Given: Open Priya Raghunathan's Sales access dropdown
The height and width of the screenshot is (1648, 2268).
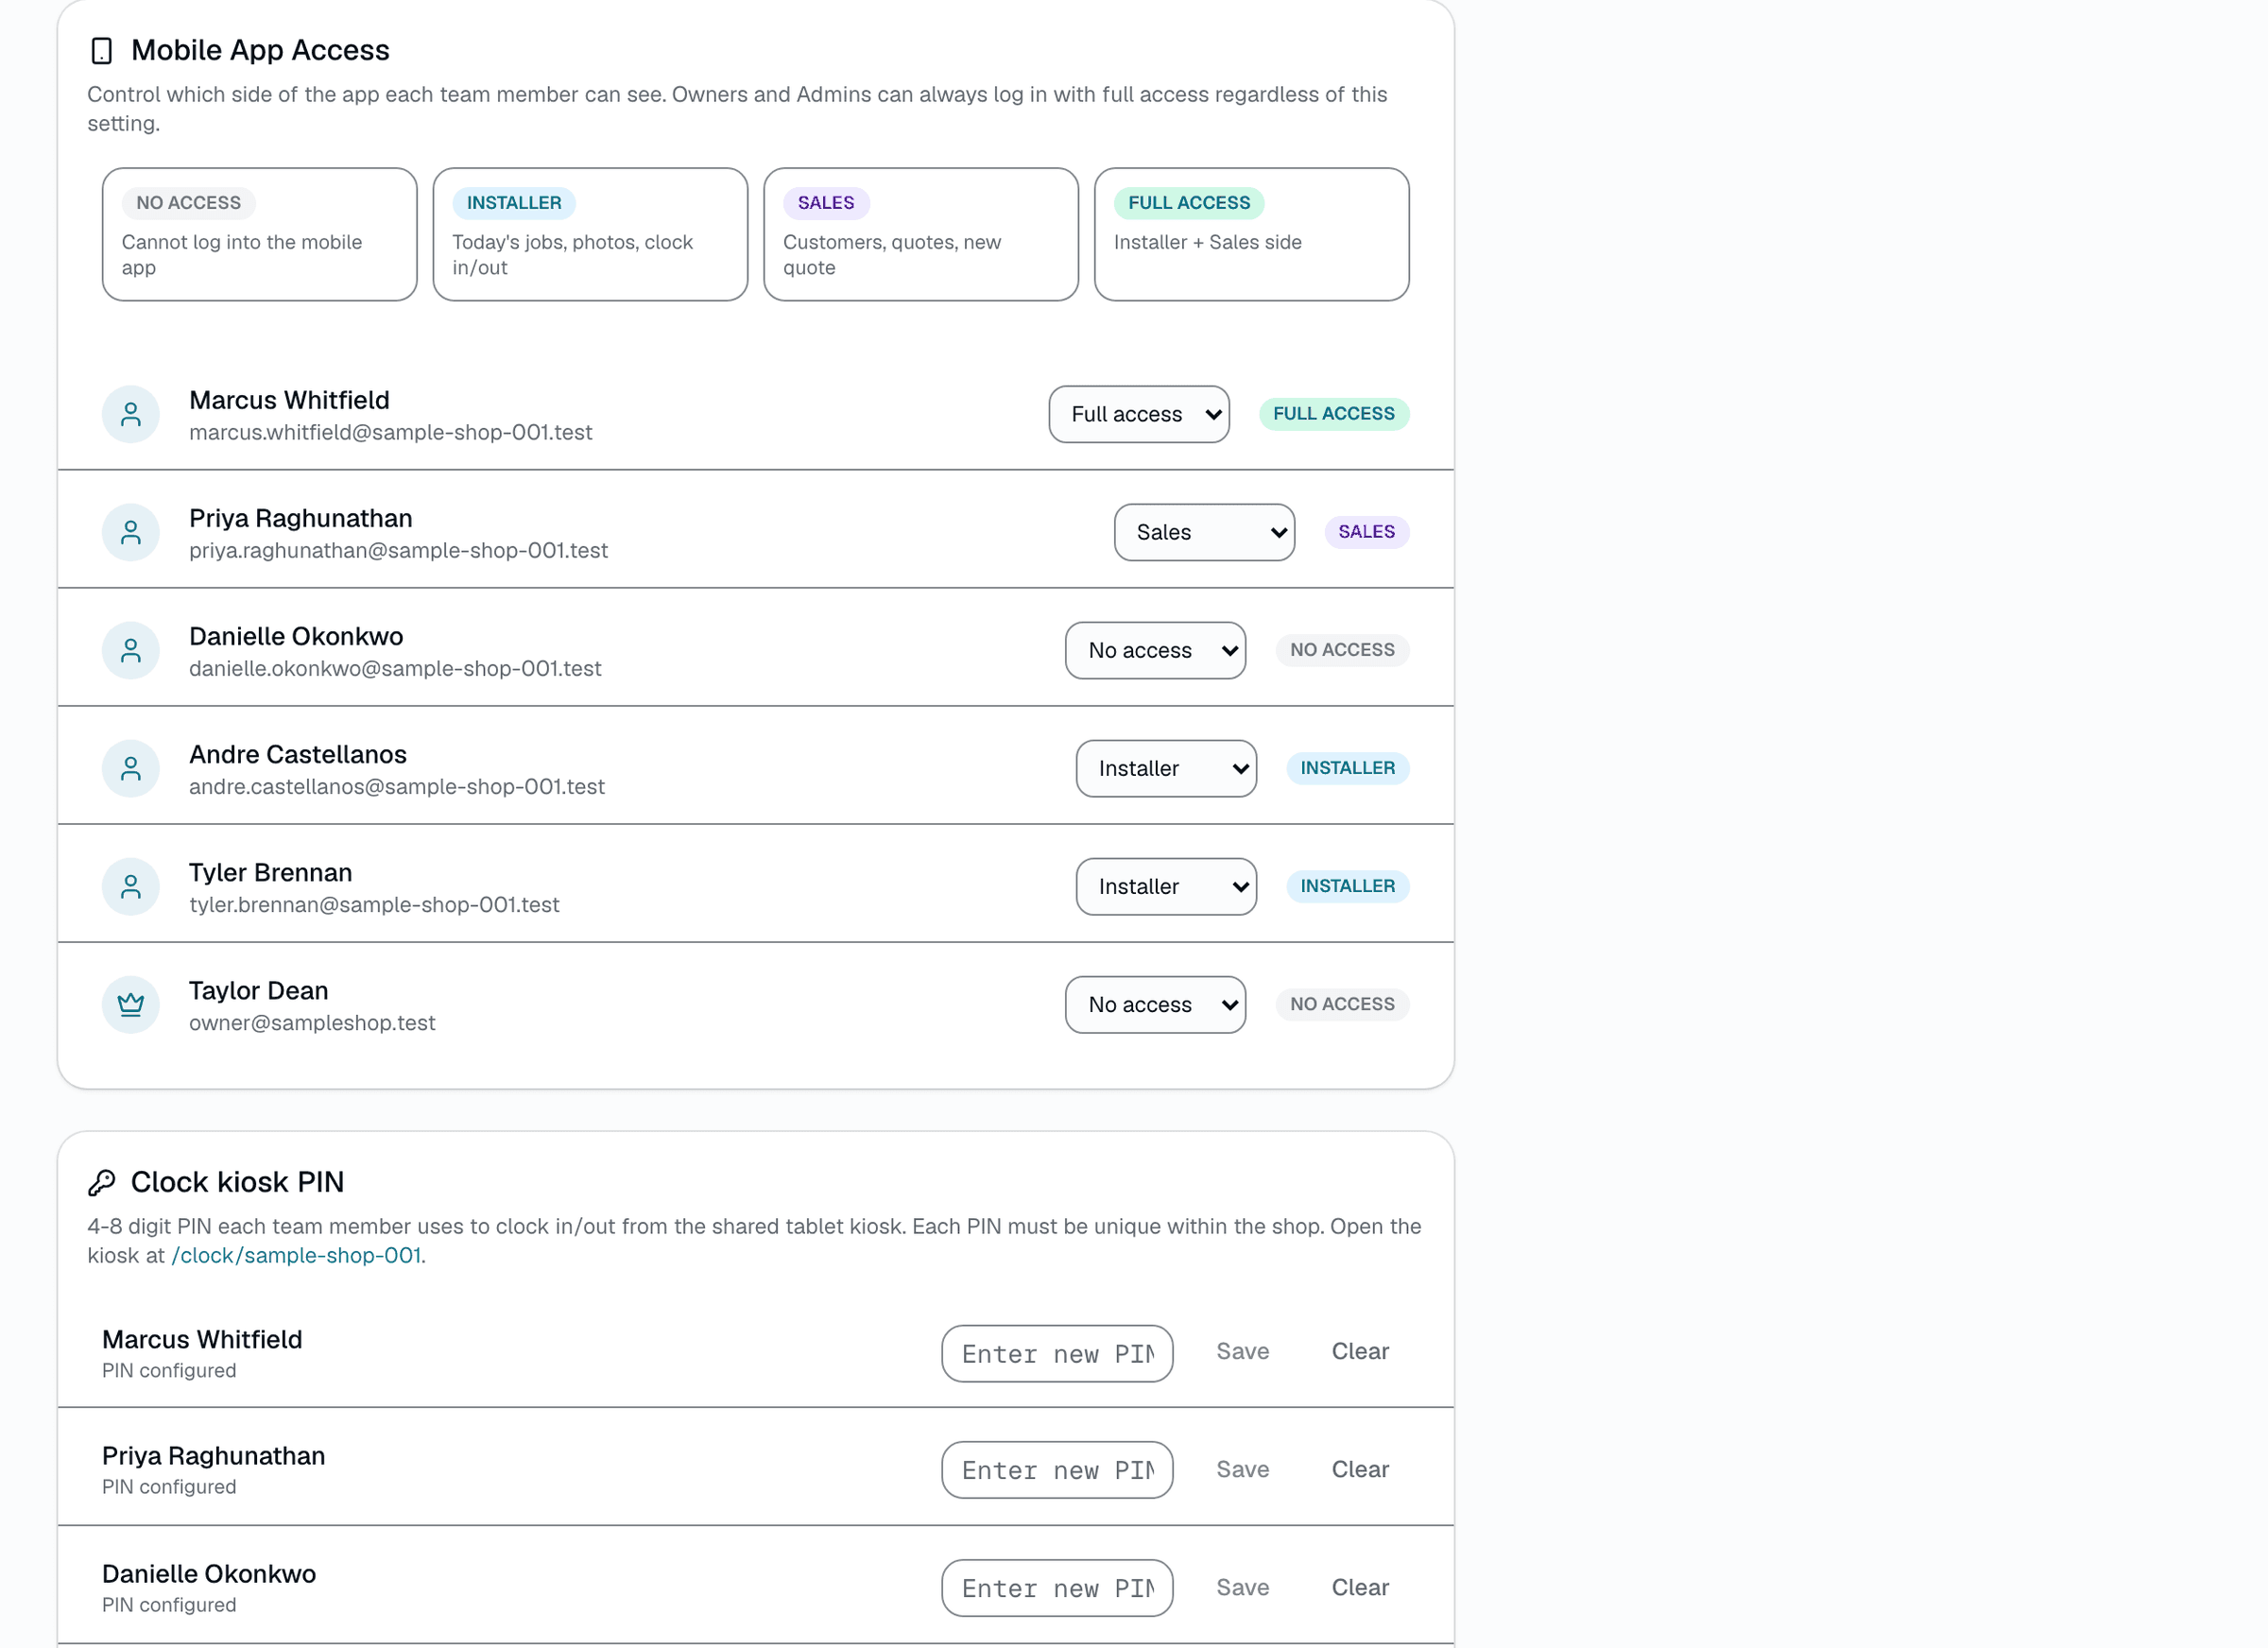Looking at the screenshot, I should 1204,532.
